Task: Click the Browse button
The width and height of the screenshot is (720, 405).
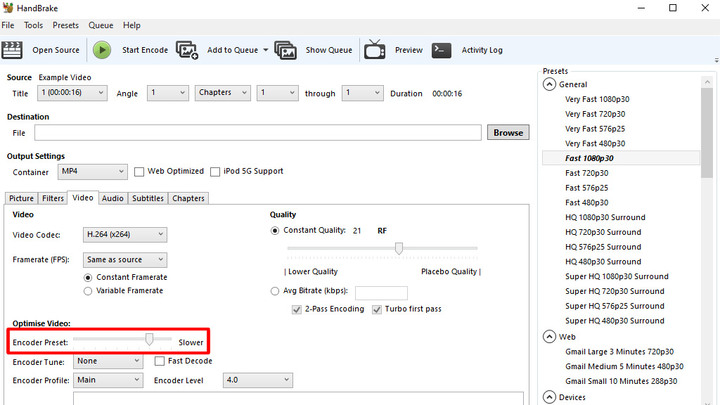Action: tap(508, 133)
